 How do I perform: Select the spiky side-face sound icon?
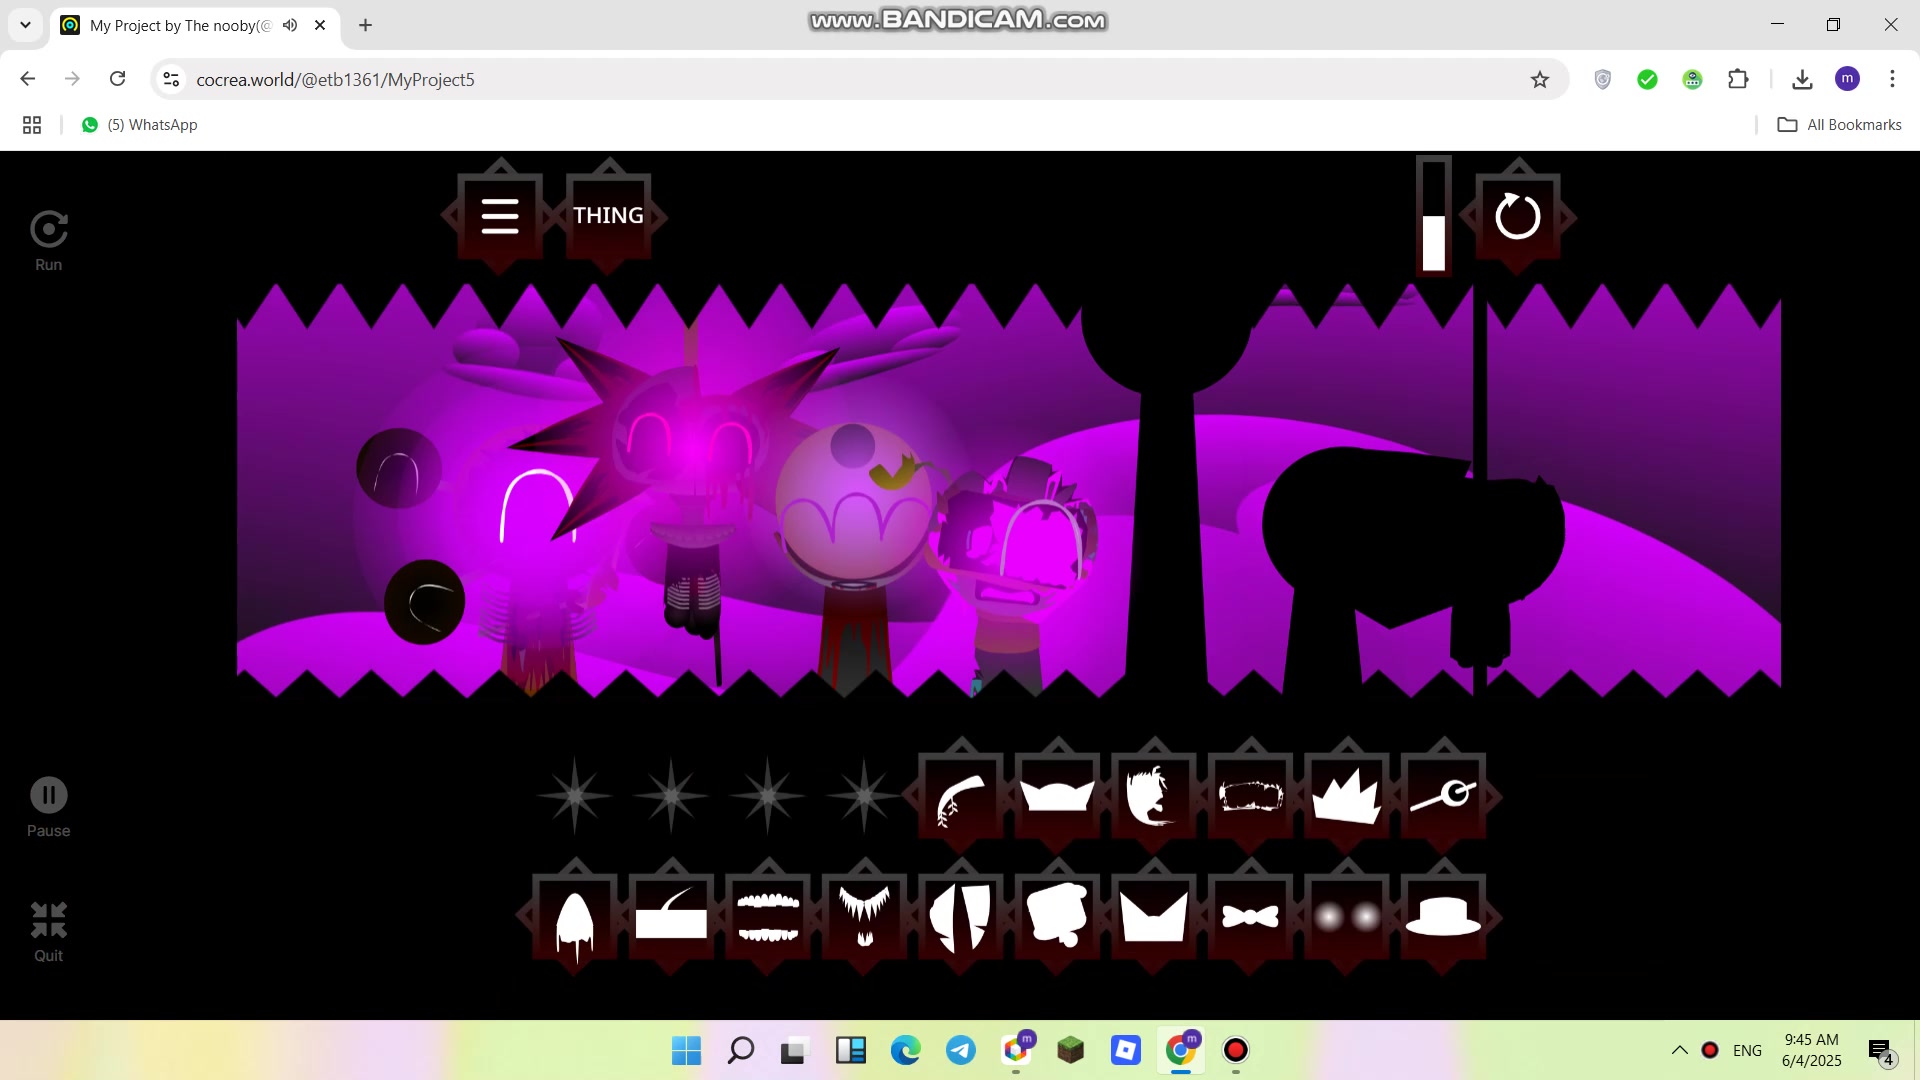click(1154, 797)
